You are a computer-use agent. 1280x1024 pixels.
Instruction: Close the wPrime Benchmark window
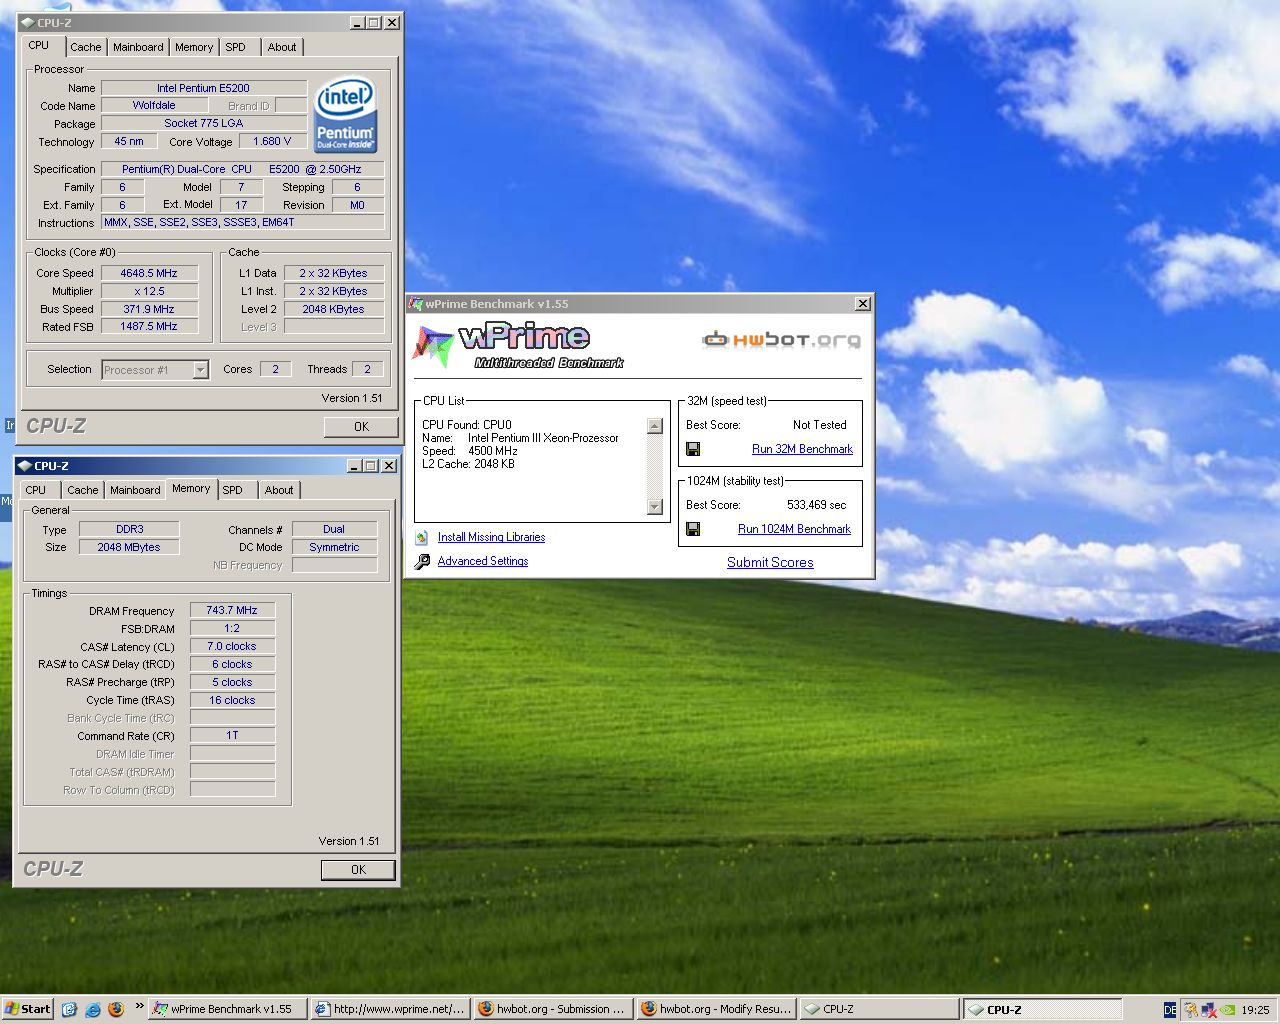[863, 304]
